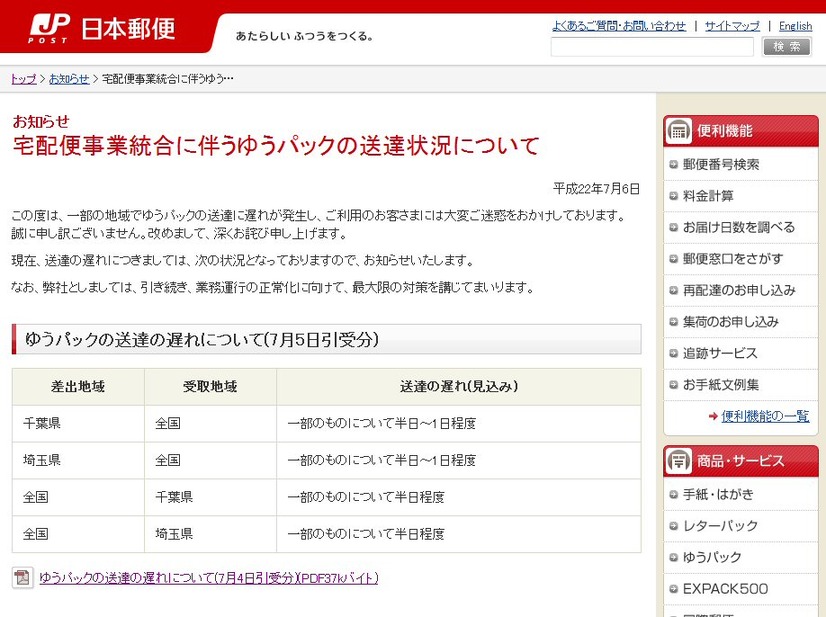
Task: Click the 送達の遅れ(見込み) column header
Action: (x=459, y=387)
